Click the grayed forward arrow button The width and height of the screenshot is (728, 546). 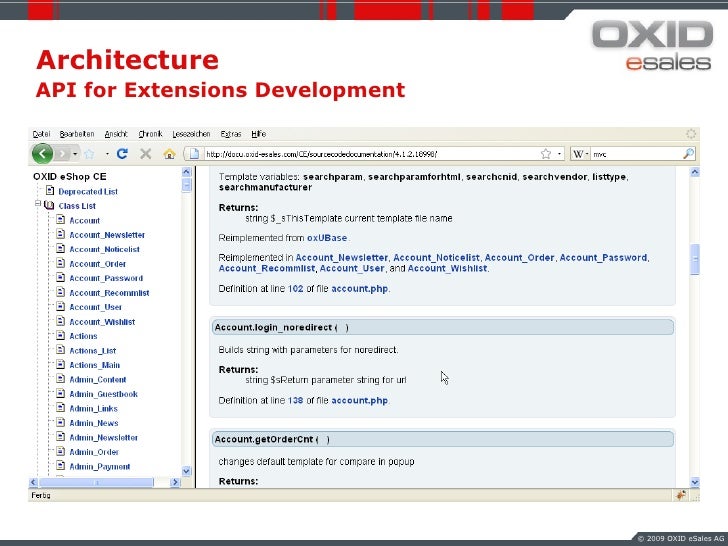pyautogui.click(x=62, y=154)
